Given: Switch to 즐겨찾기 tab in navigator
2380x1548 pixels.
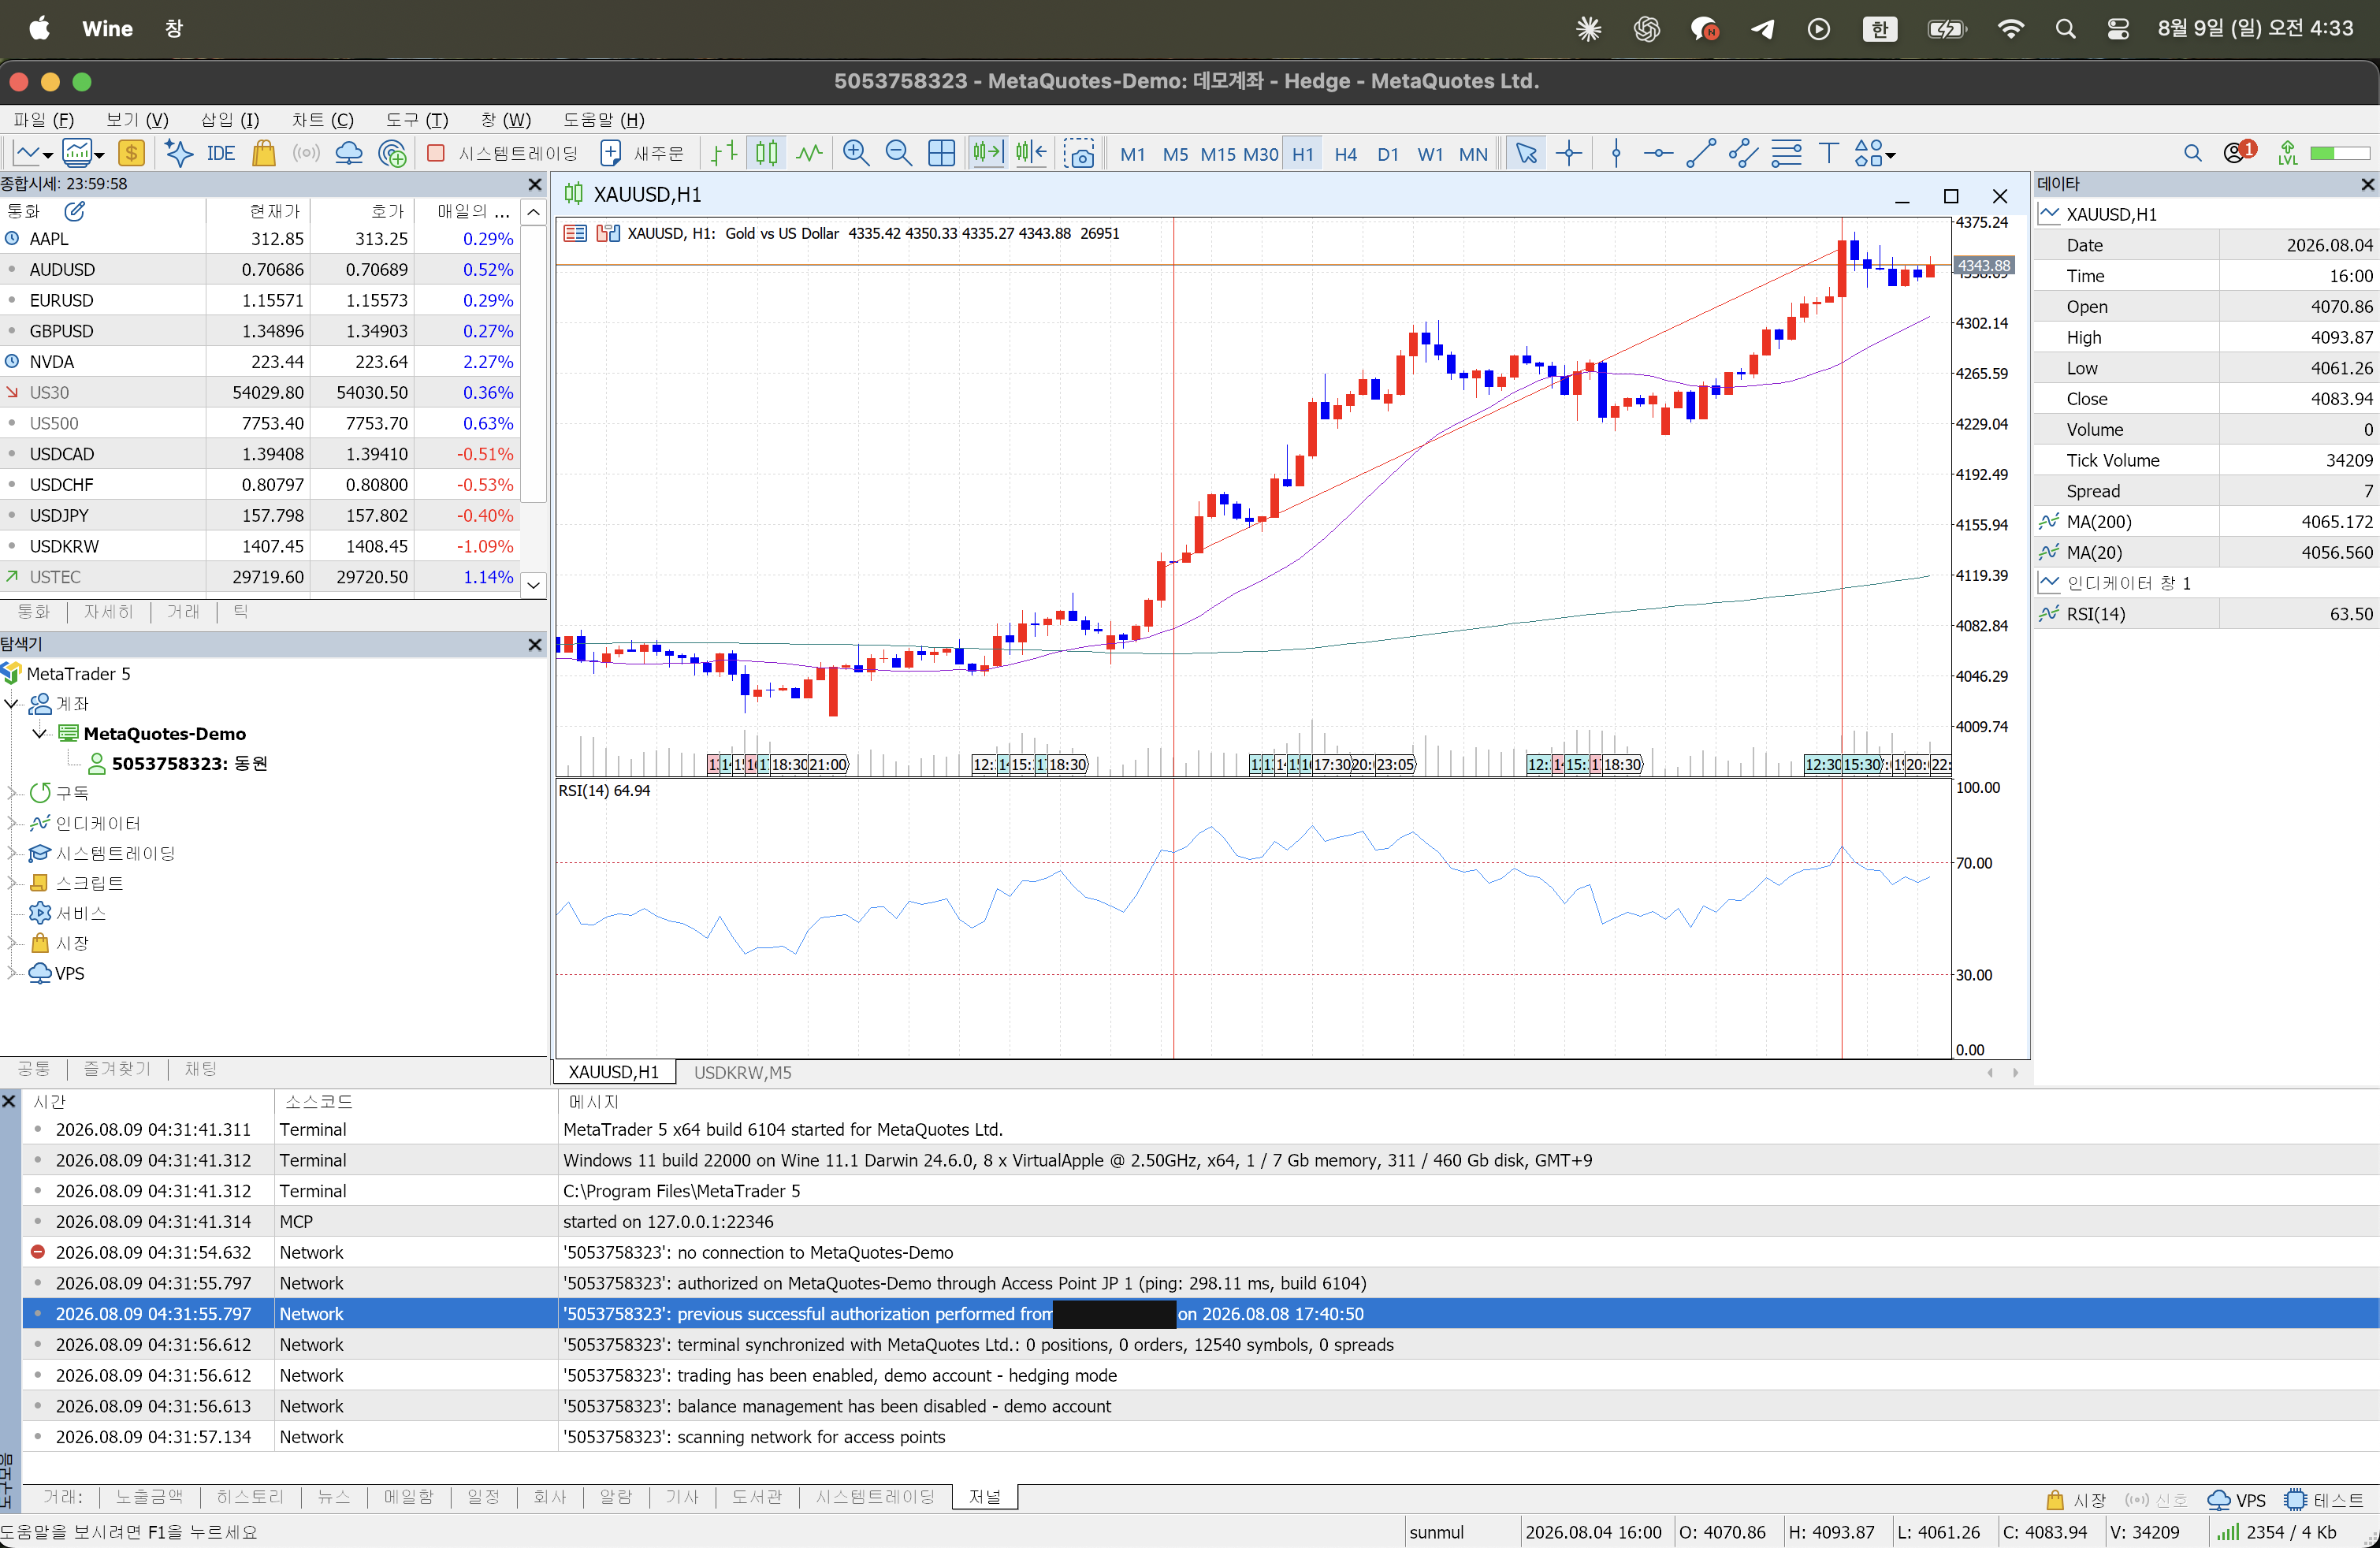Looking at the screenshot, I should (x=117, y=1069).
